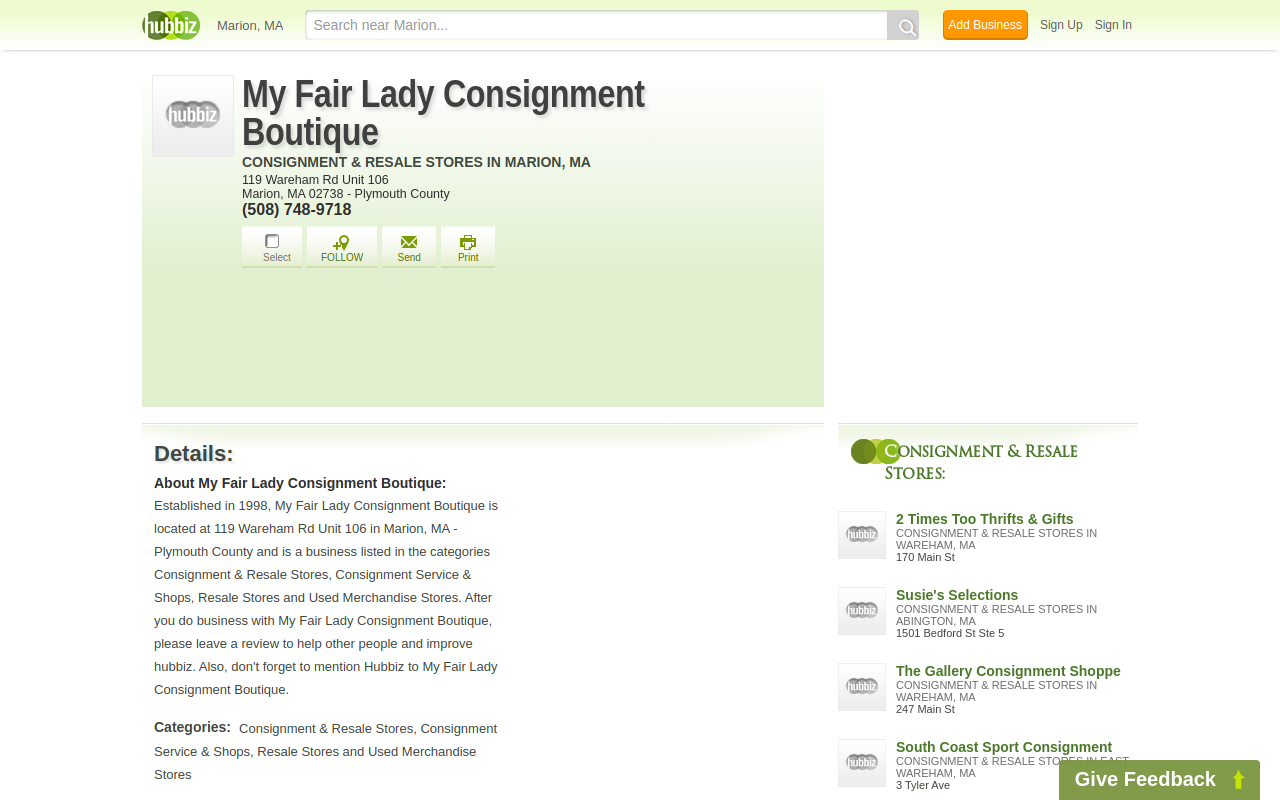Click address text 119 Wareham Rd Unit 106
The height and width of the screenshot is (800, 1280).
click(315, 180)
